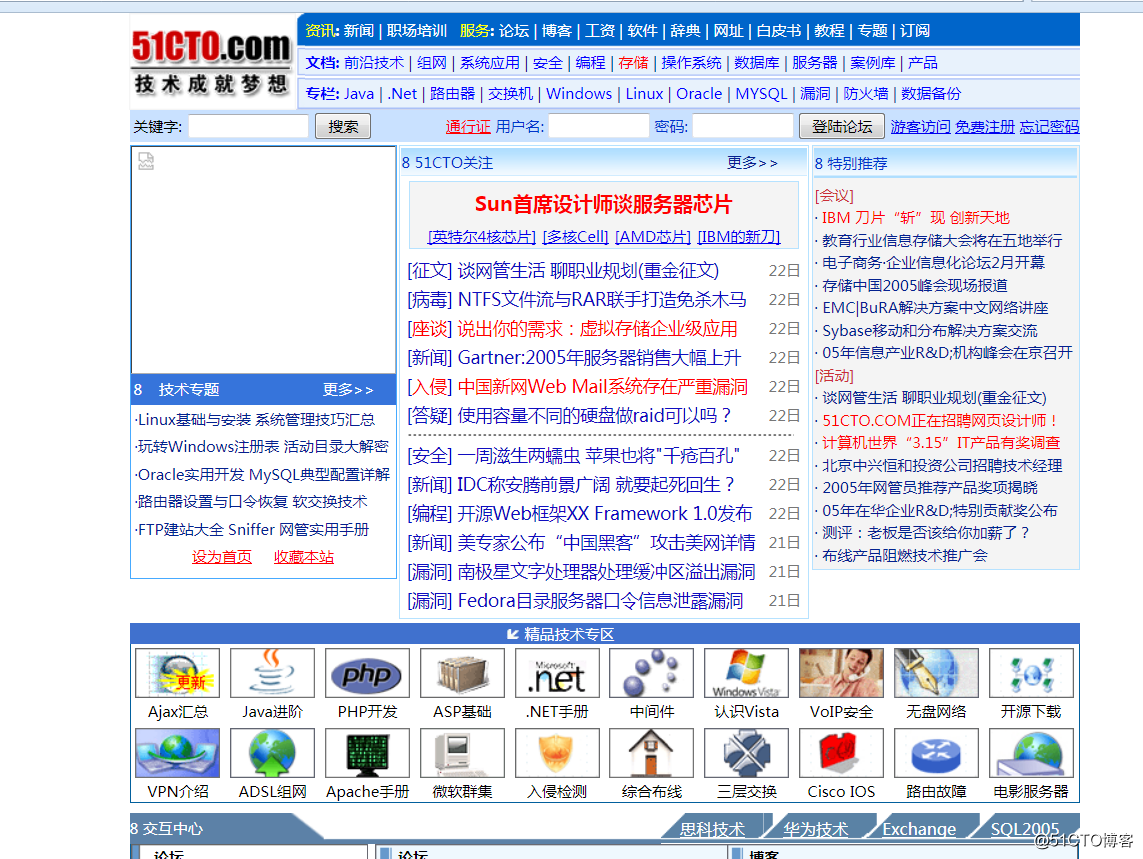Viewport: 1143px width, 859px height.
Task: Open headline Sun首席设计师谈服务器芯片
Action: pos(603,204)
